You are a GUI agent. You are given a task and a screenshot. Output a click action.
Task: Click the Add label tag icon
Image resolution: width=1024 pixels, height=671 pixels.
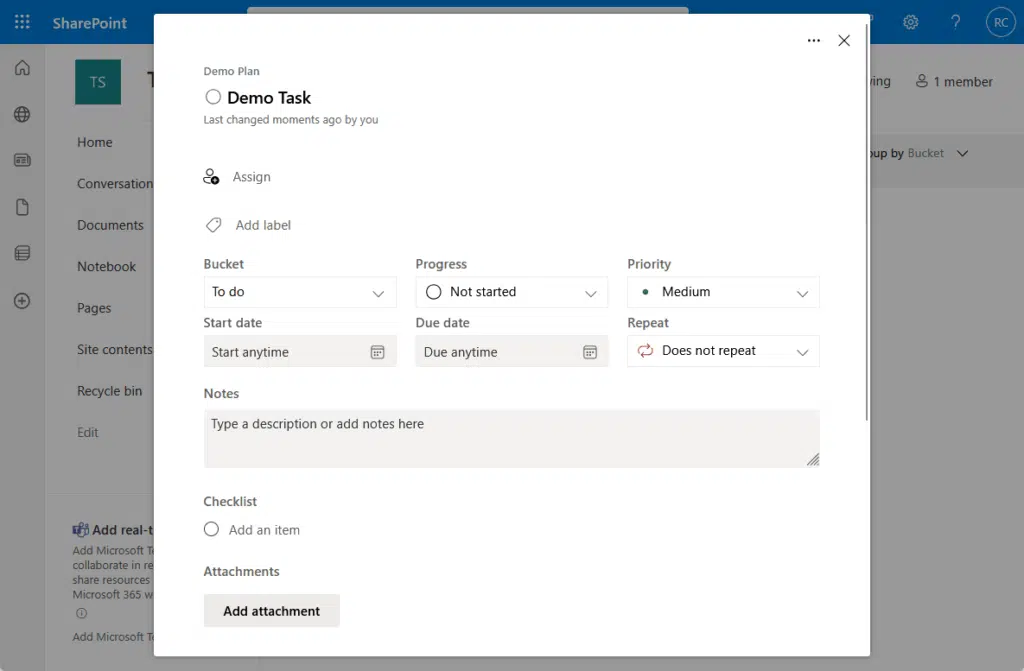[x=214, y=225]
